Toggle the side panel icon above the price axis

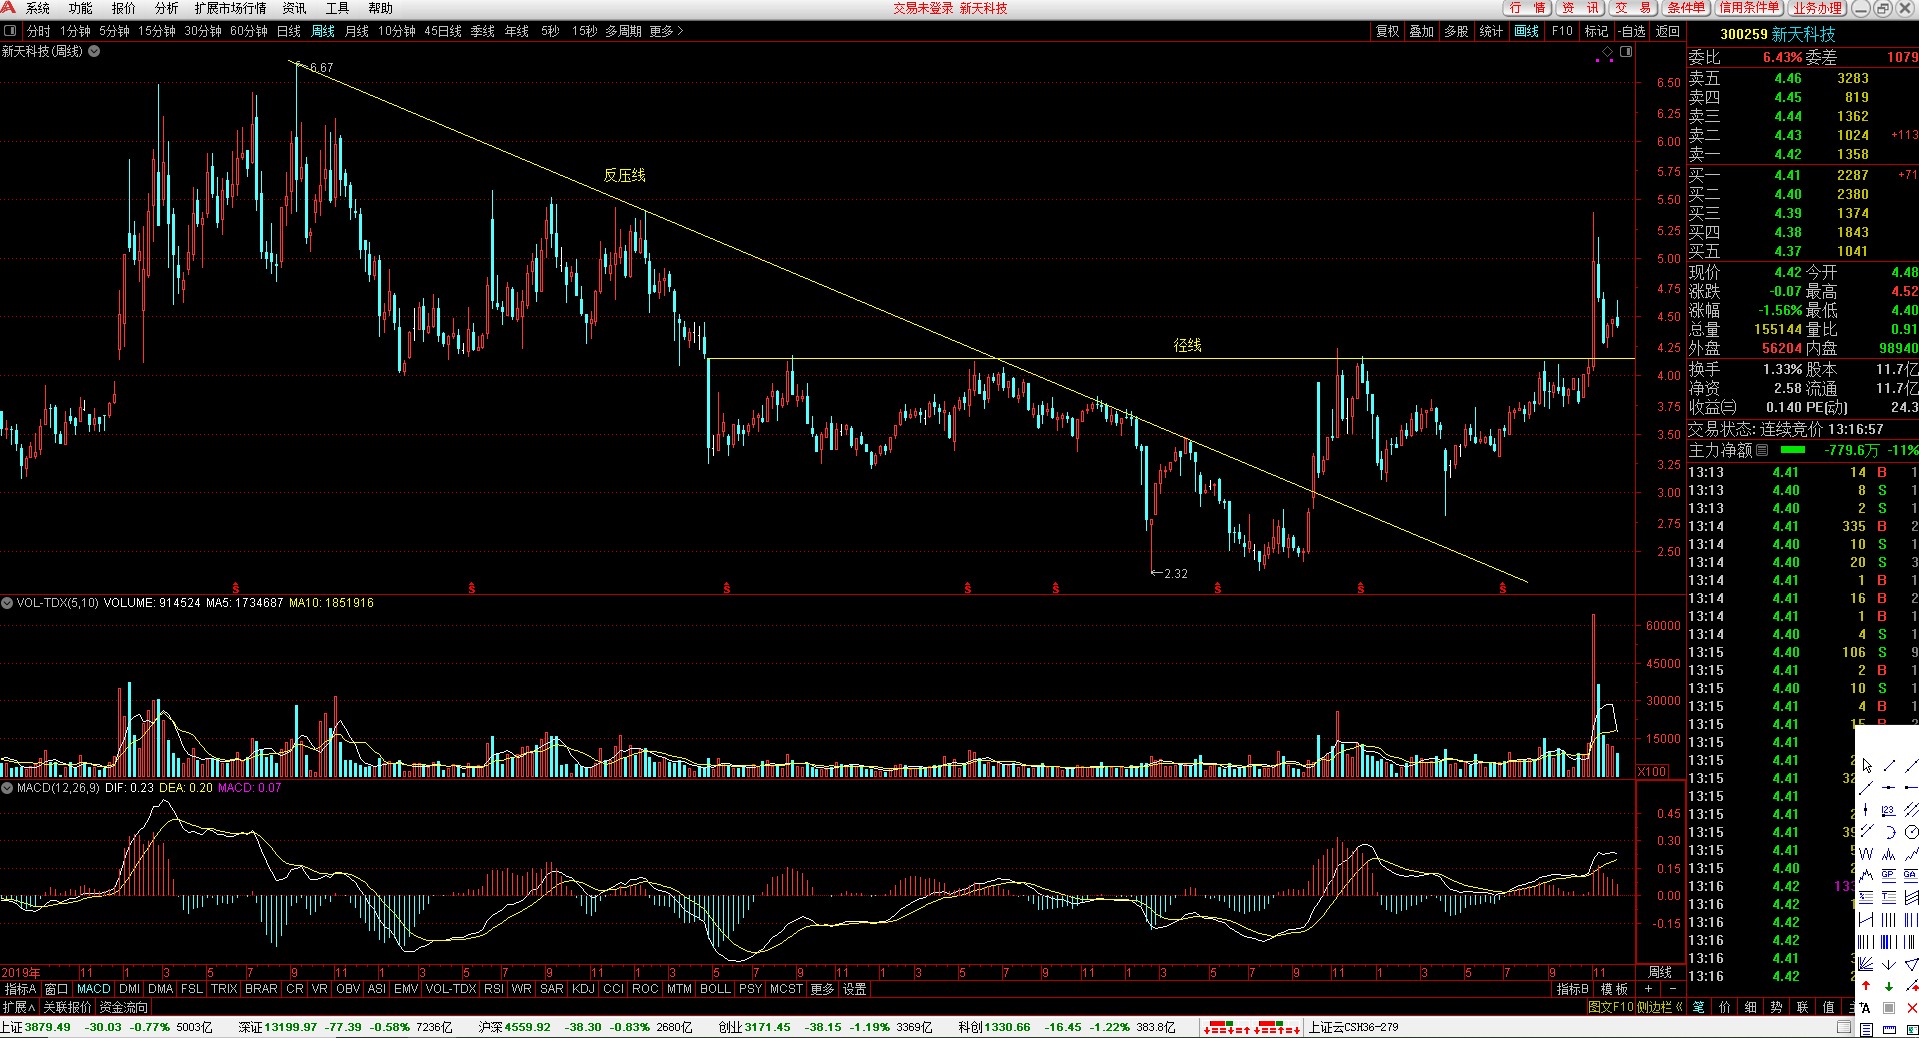[1626, 50]
